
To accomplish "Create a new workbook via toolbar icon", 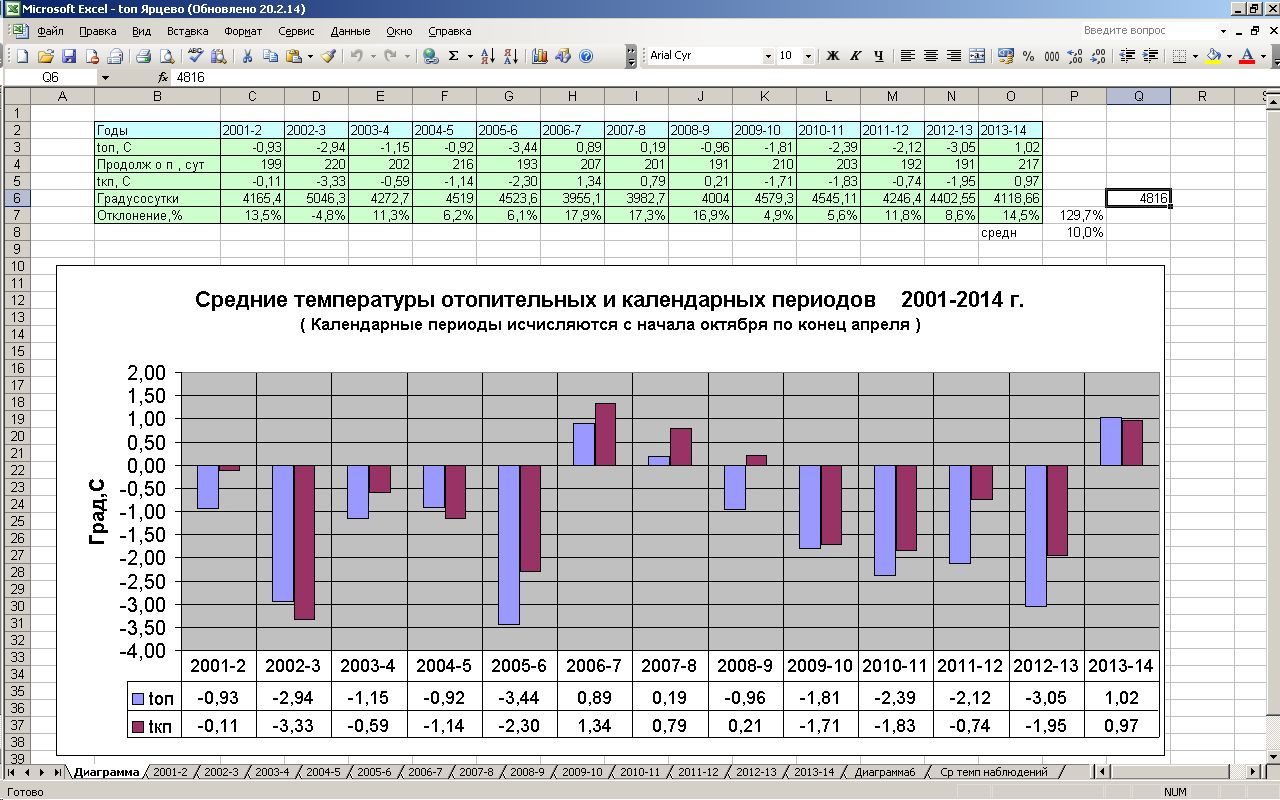I will 21,56.
